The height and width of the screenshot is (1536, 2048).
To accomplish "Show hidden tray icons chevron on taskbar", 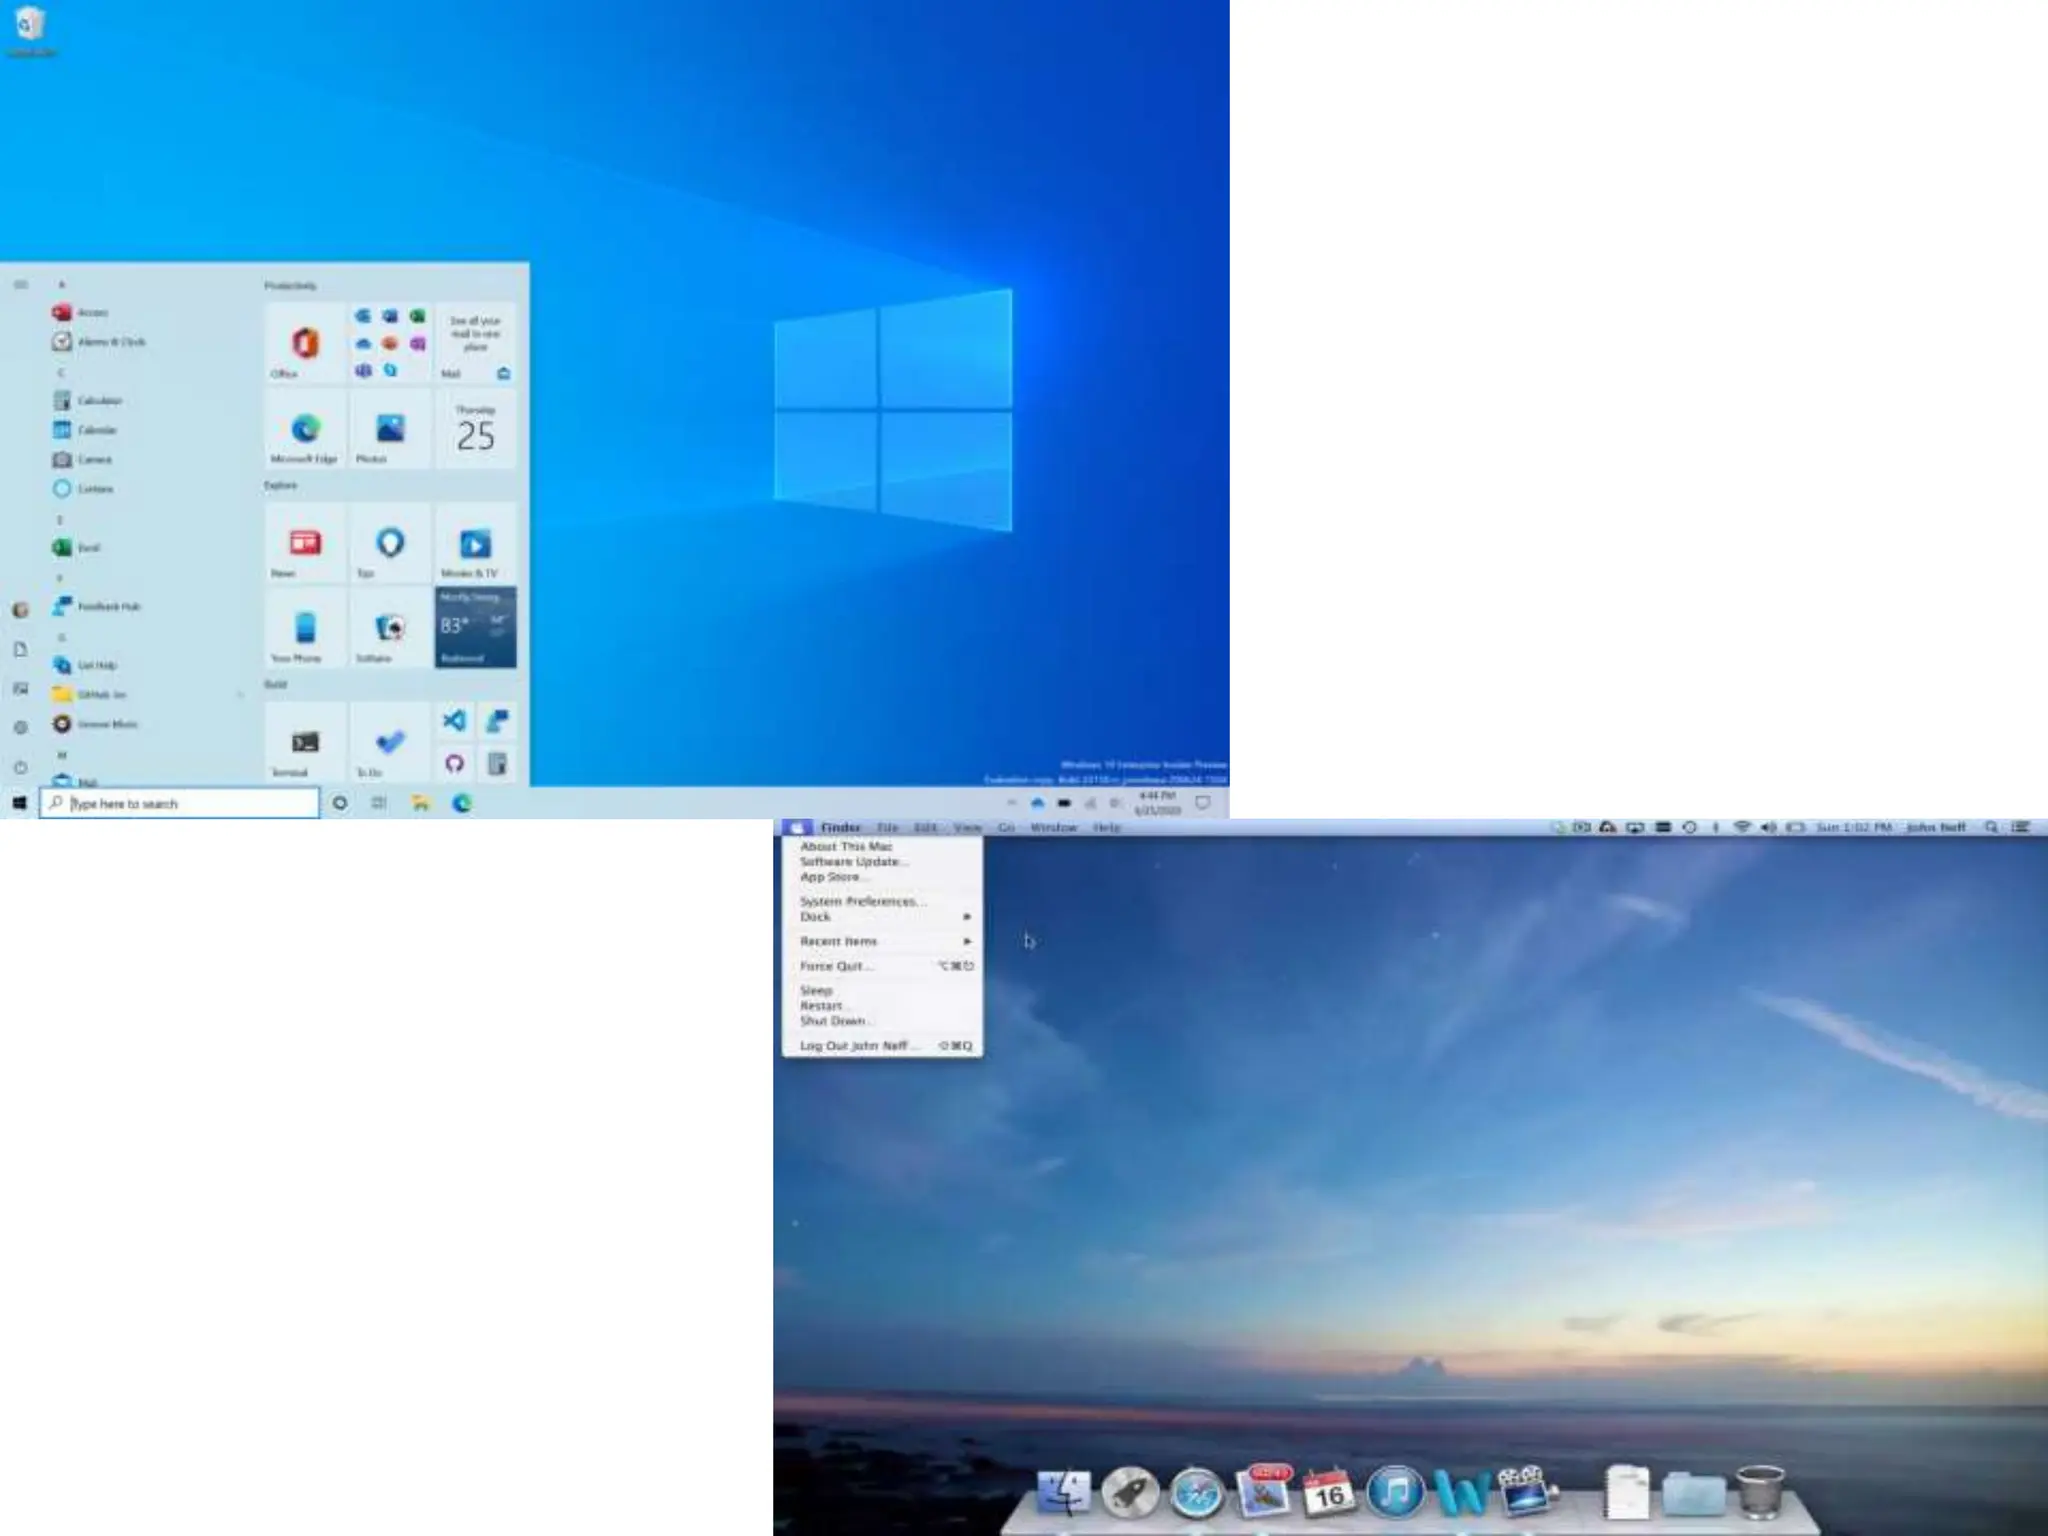I will click(x=1011, y=803).
